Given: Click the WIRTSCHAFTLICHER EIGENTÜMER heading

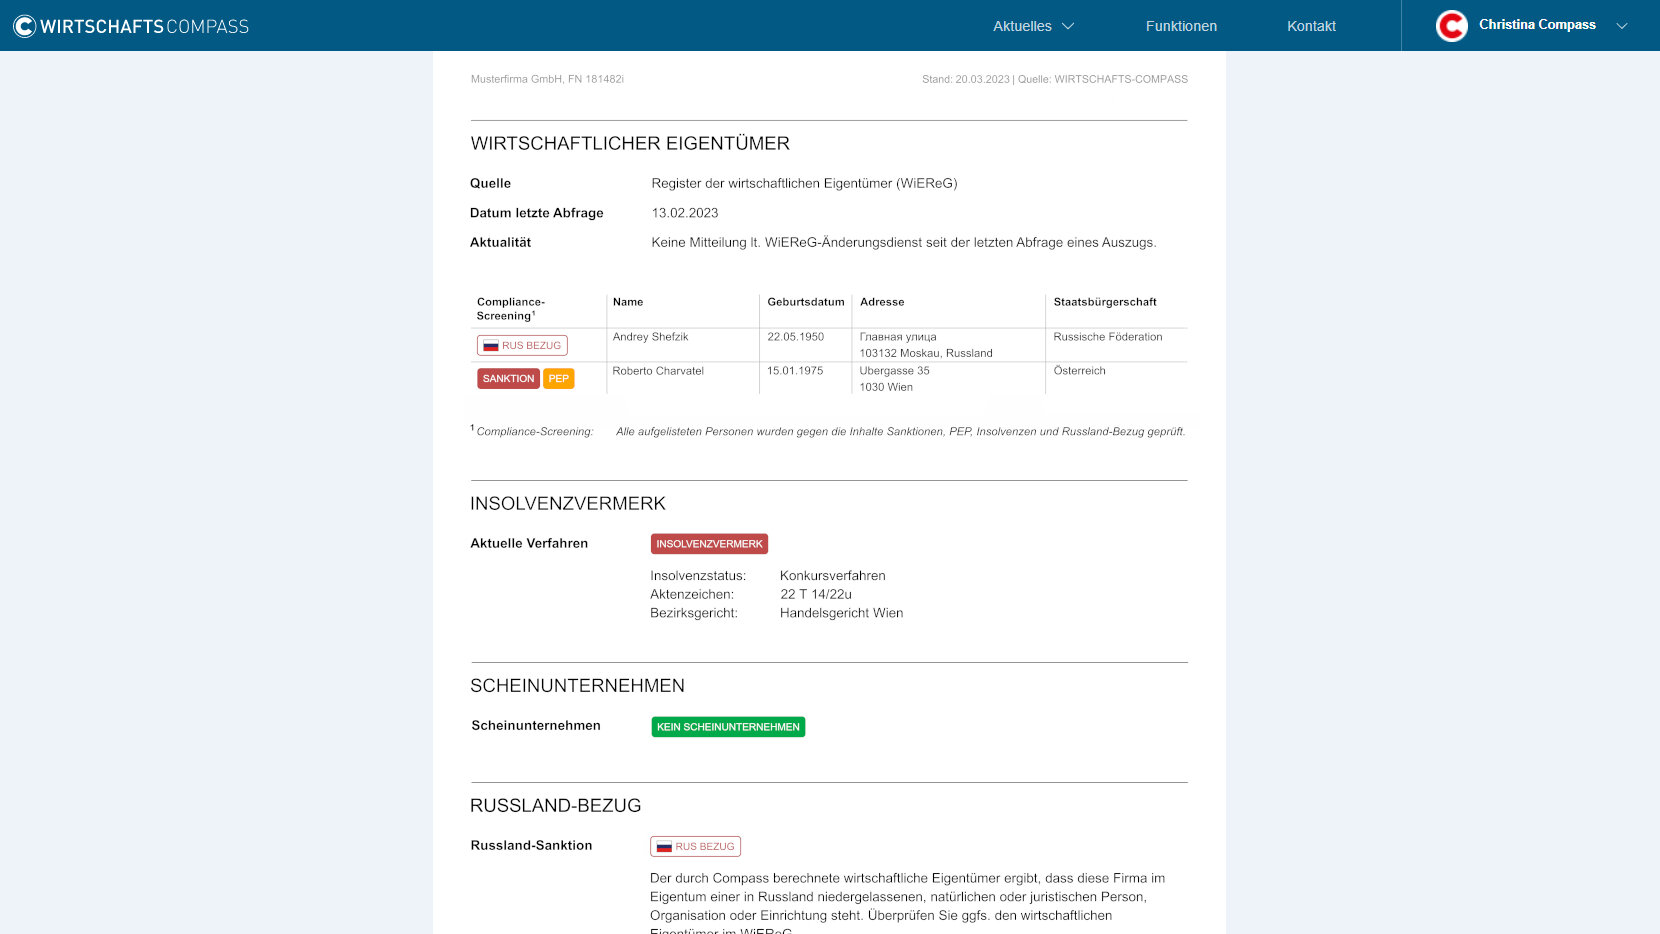Looking at the screenshot, I should (630, 144).
